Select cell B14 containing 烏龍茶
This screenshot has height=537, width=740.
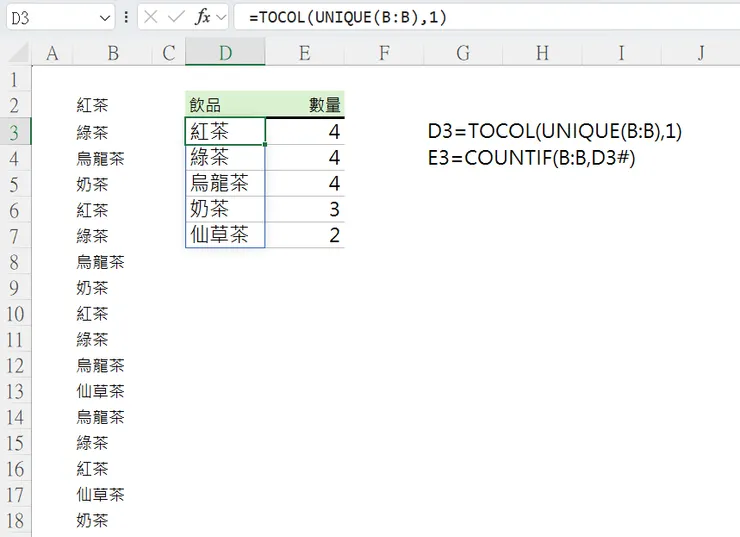[112, 417]
